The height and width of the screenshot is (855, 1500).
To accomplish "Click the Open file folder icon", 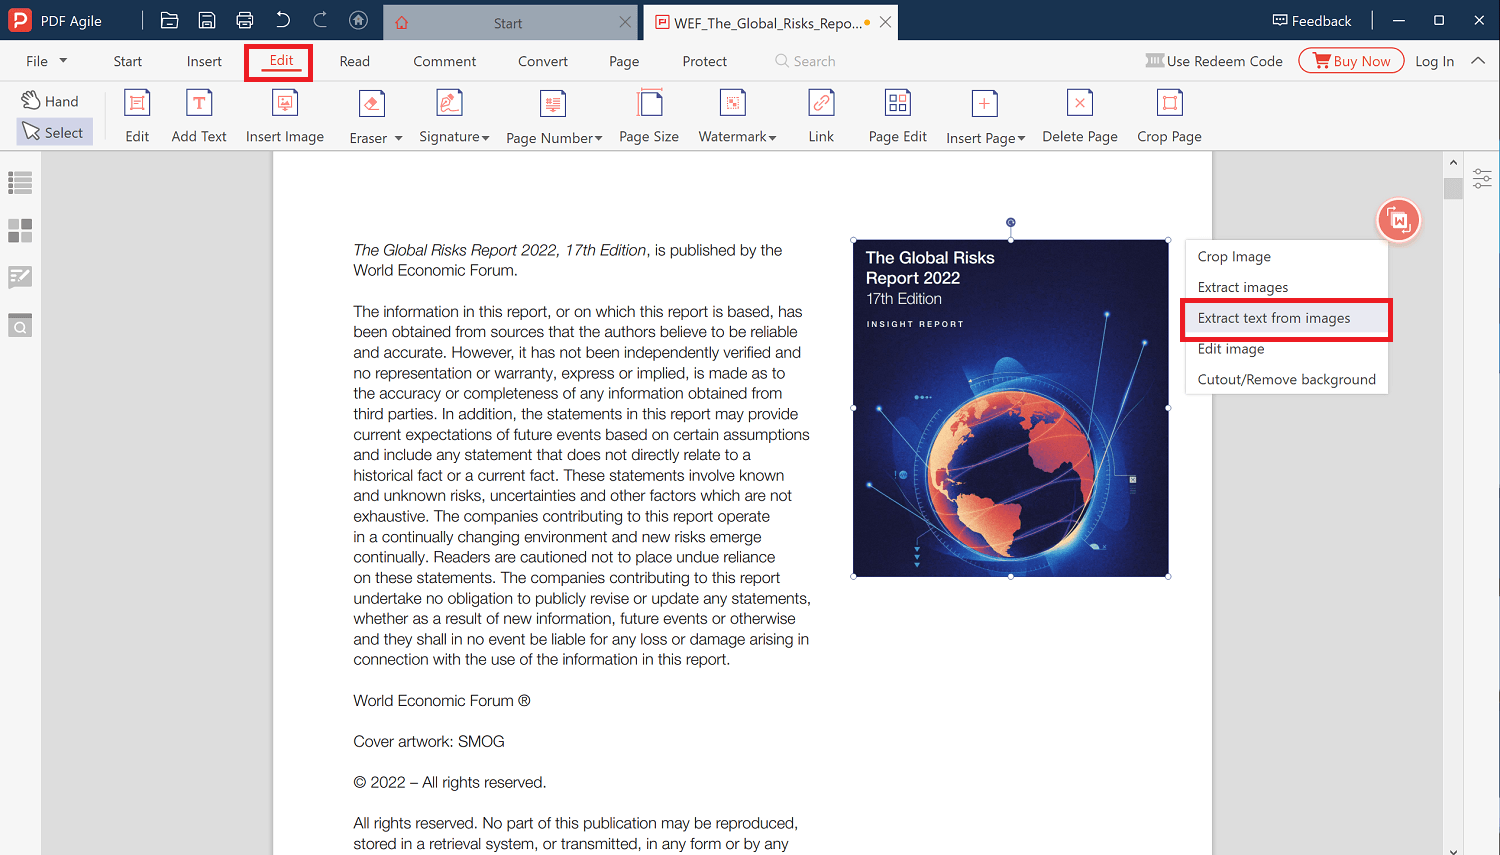I will pos(169,20).
